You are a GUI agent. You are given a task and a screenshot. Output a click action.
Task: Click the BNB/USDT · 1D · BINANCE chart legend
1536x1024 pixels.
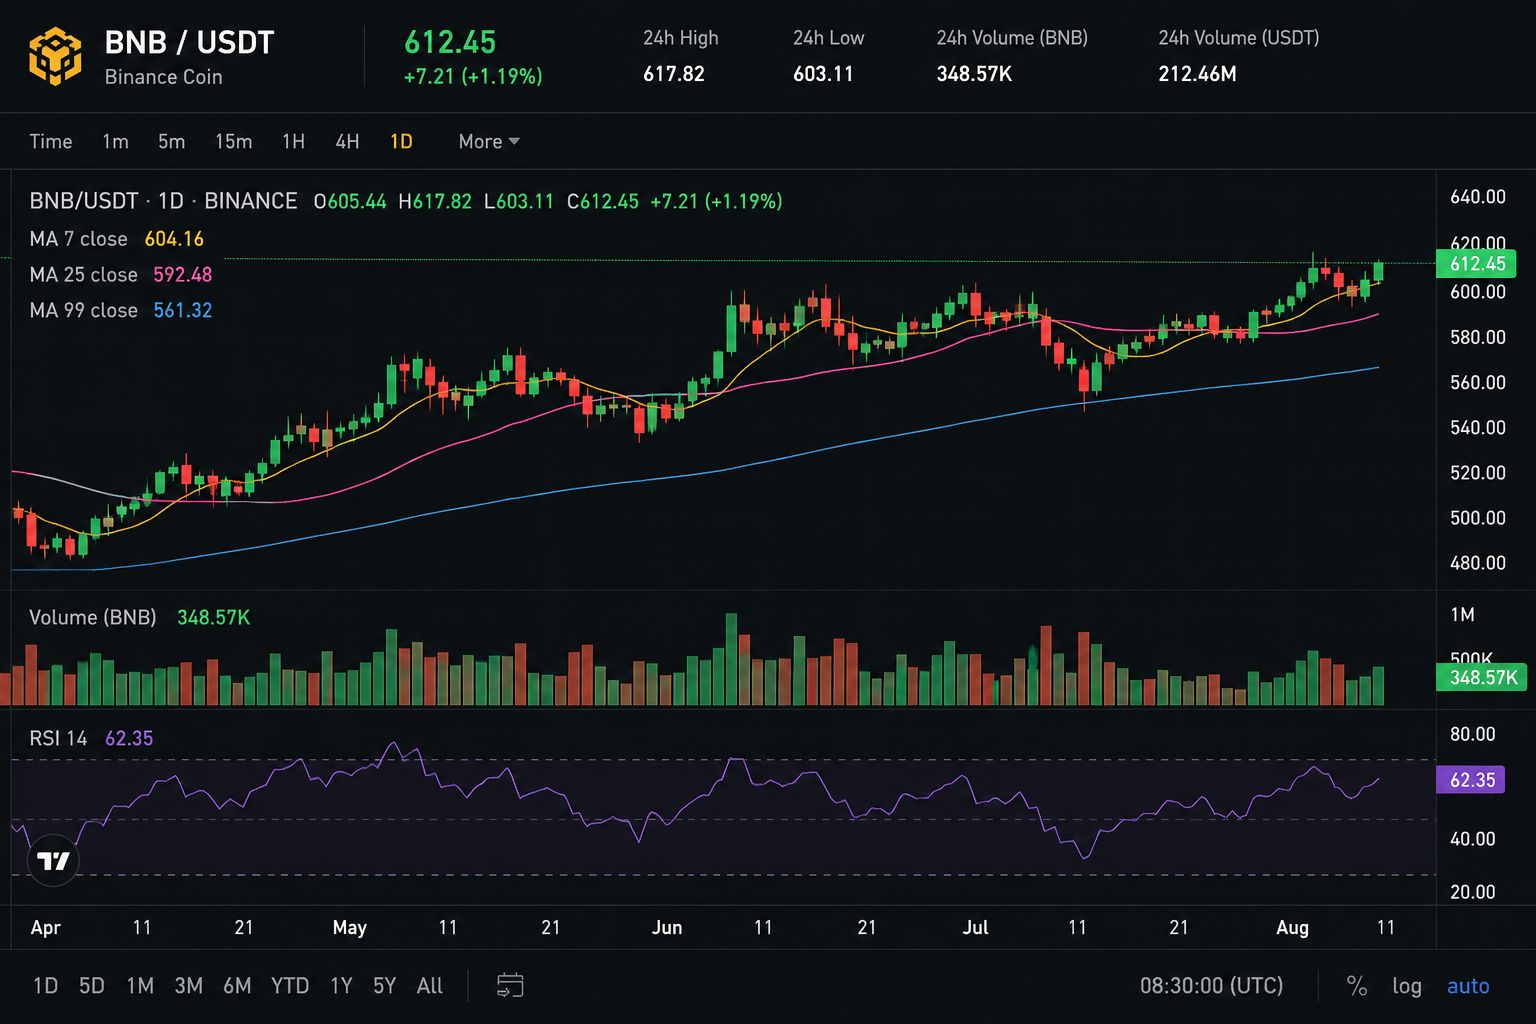(163, 201)
